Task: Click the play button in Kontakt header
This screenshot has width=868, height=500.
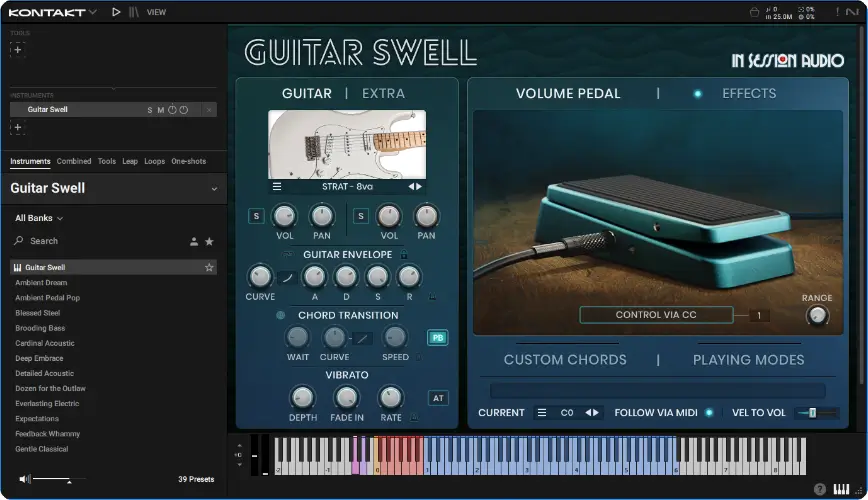Action: pos(116,12)
